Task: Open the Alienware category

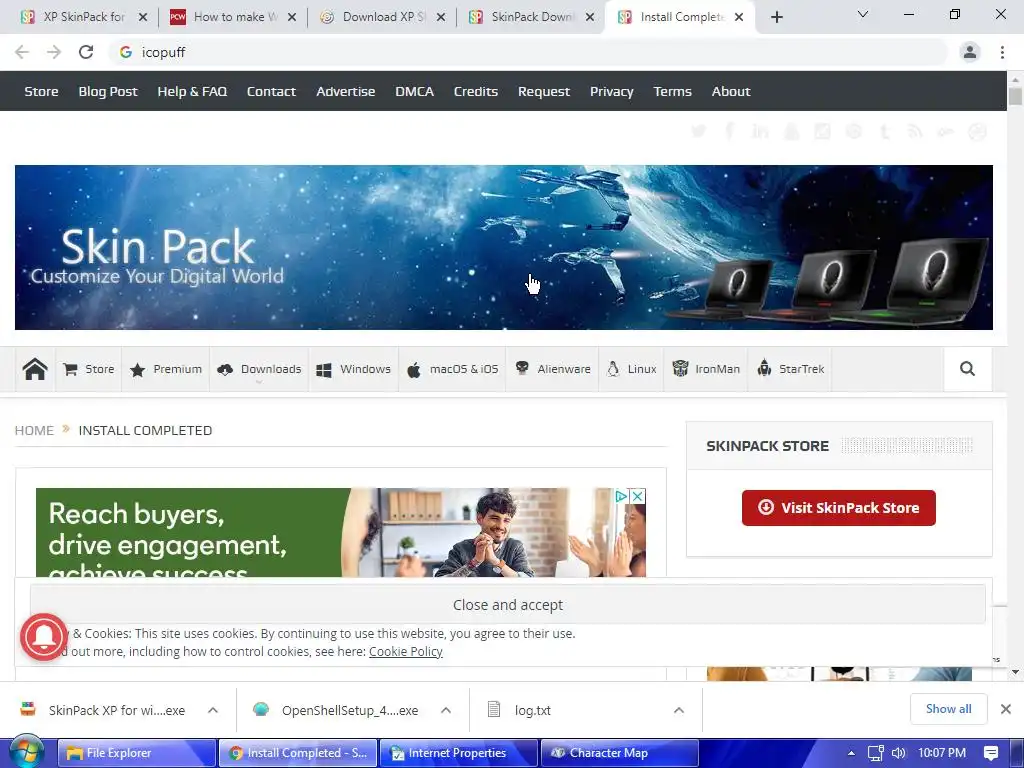Action: click(x=552, y=370)
